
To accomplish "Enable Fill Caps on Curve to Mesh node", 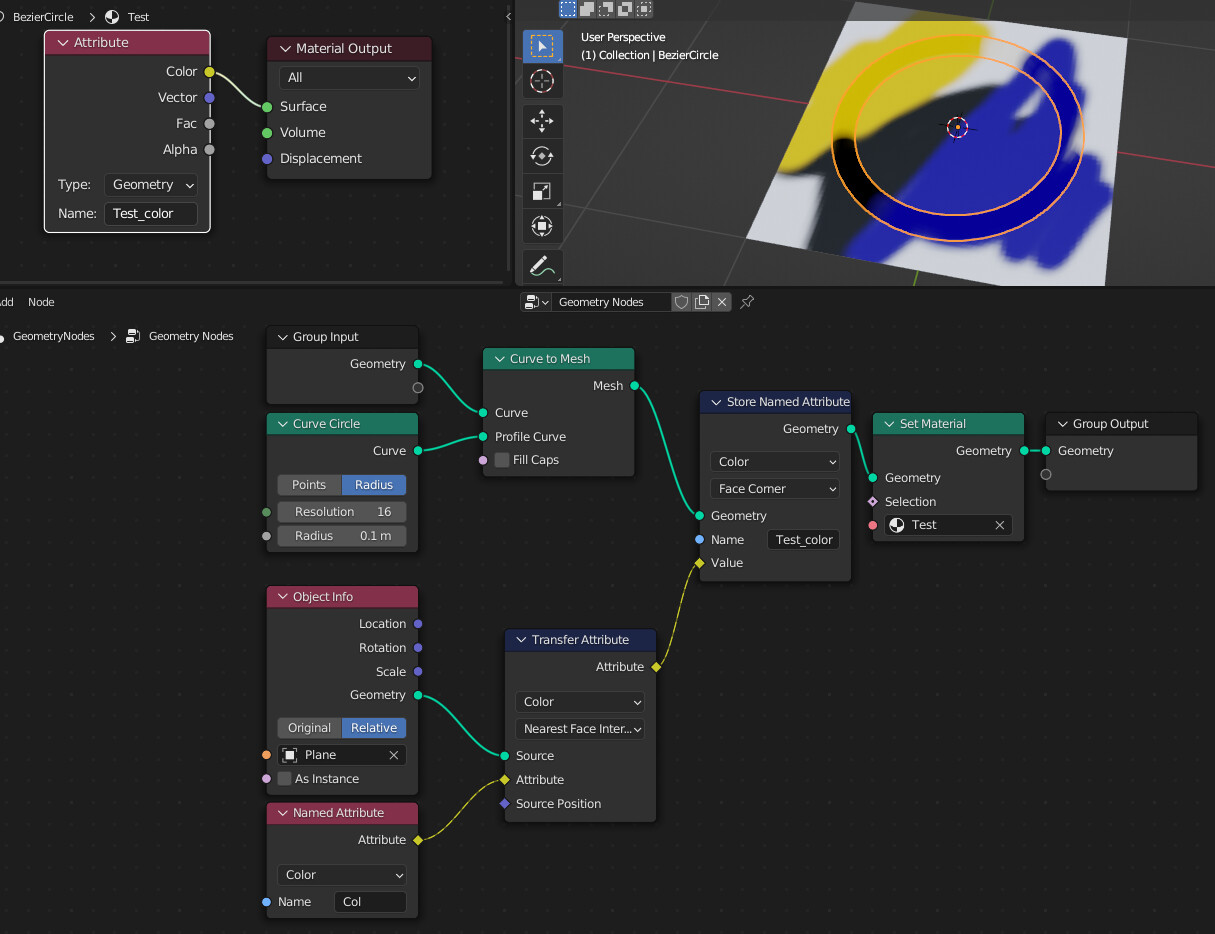I will (x=501, y=459).
